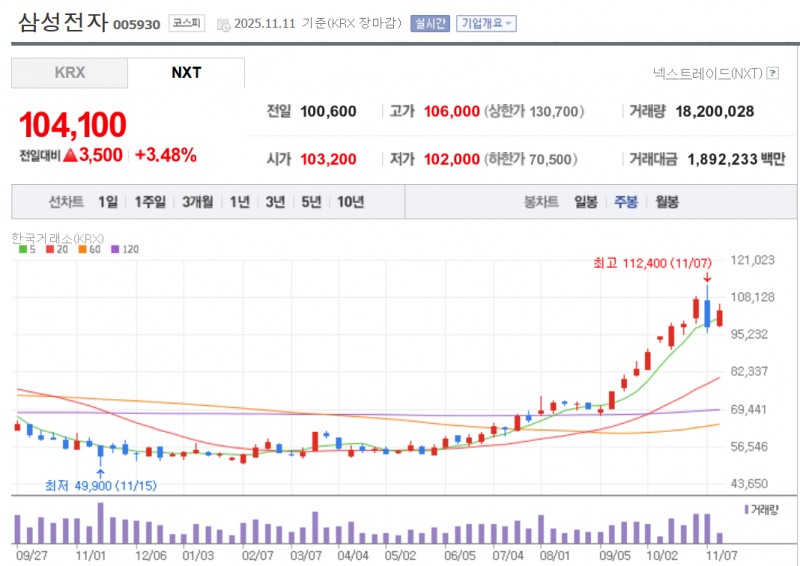The width and height of the screenshot is (800, 566).
Task: Select 월봉 monthly candlestick chart
Action: pos(667,202)
